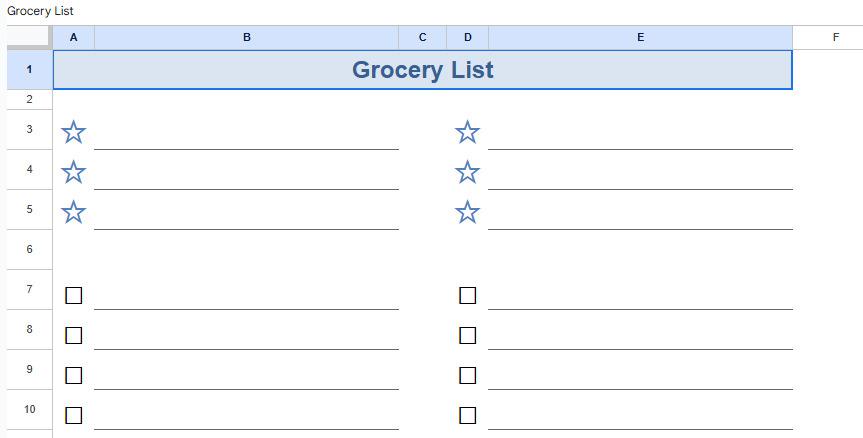Viewport: 863px width, 438px height.
Task: Click the star icon in cell A3
Action: tap(73, 132)
